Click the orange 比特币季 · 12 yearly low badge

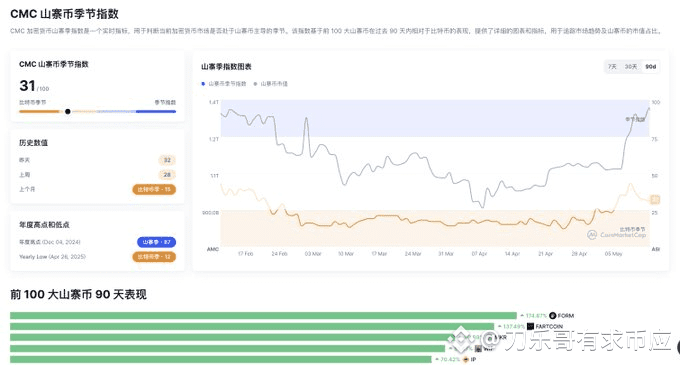pos(154,257)
